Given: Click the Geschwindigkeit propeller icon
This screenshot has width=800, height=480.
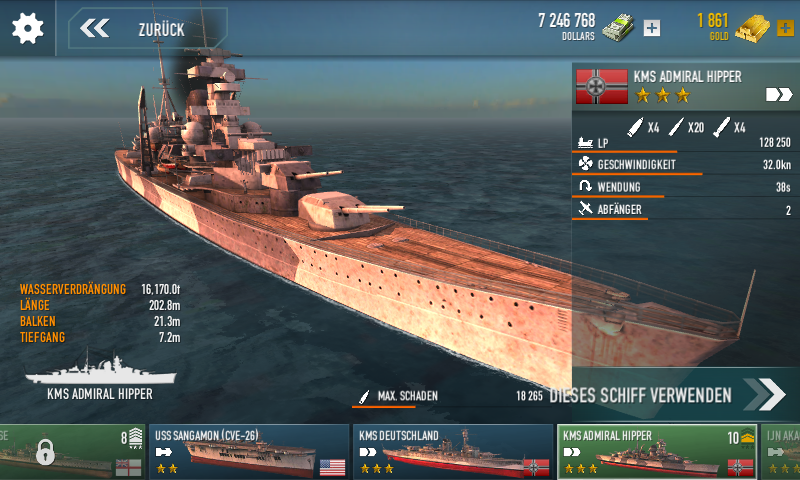Looking at the screenshot, I should (585, 164).
